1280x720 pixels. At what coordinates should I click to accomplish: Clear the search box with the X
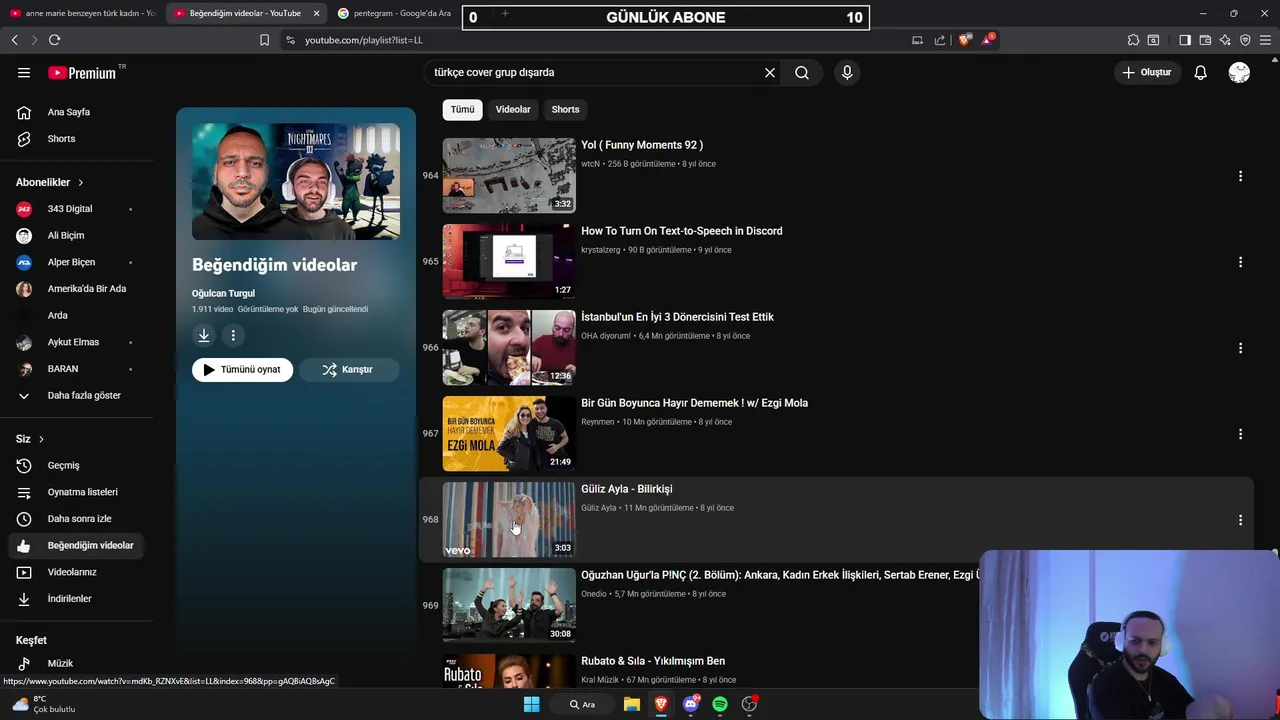770,73
